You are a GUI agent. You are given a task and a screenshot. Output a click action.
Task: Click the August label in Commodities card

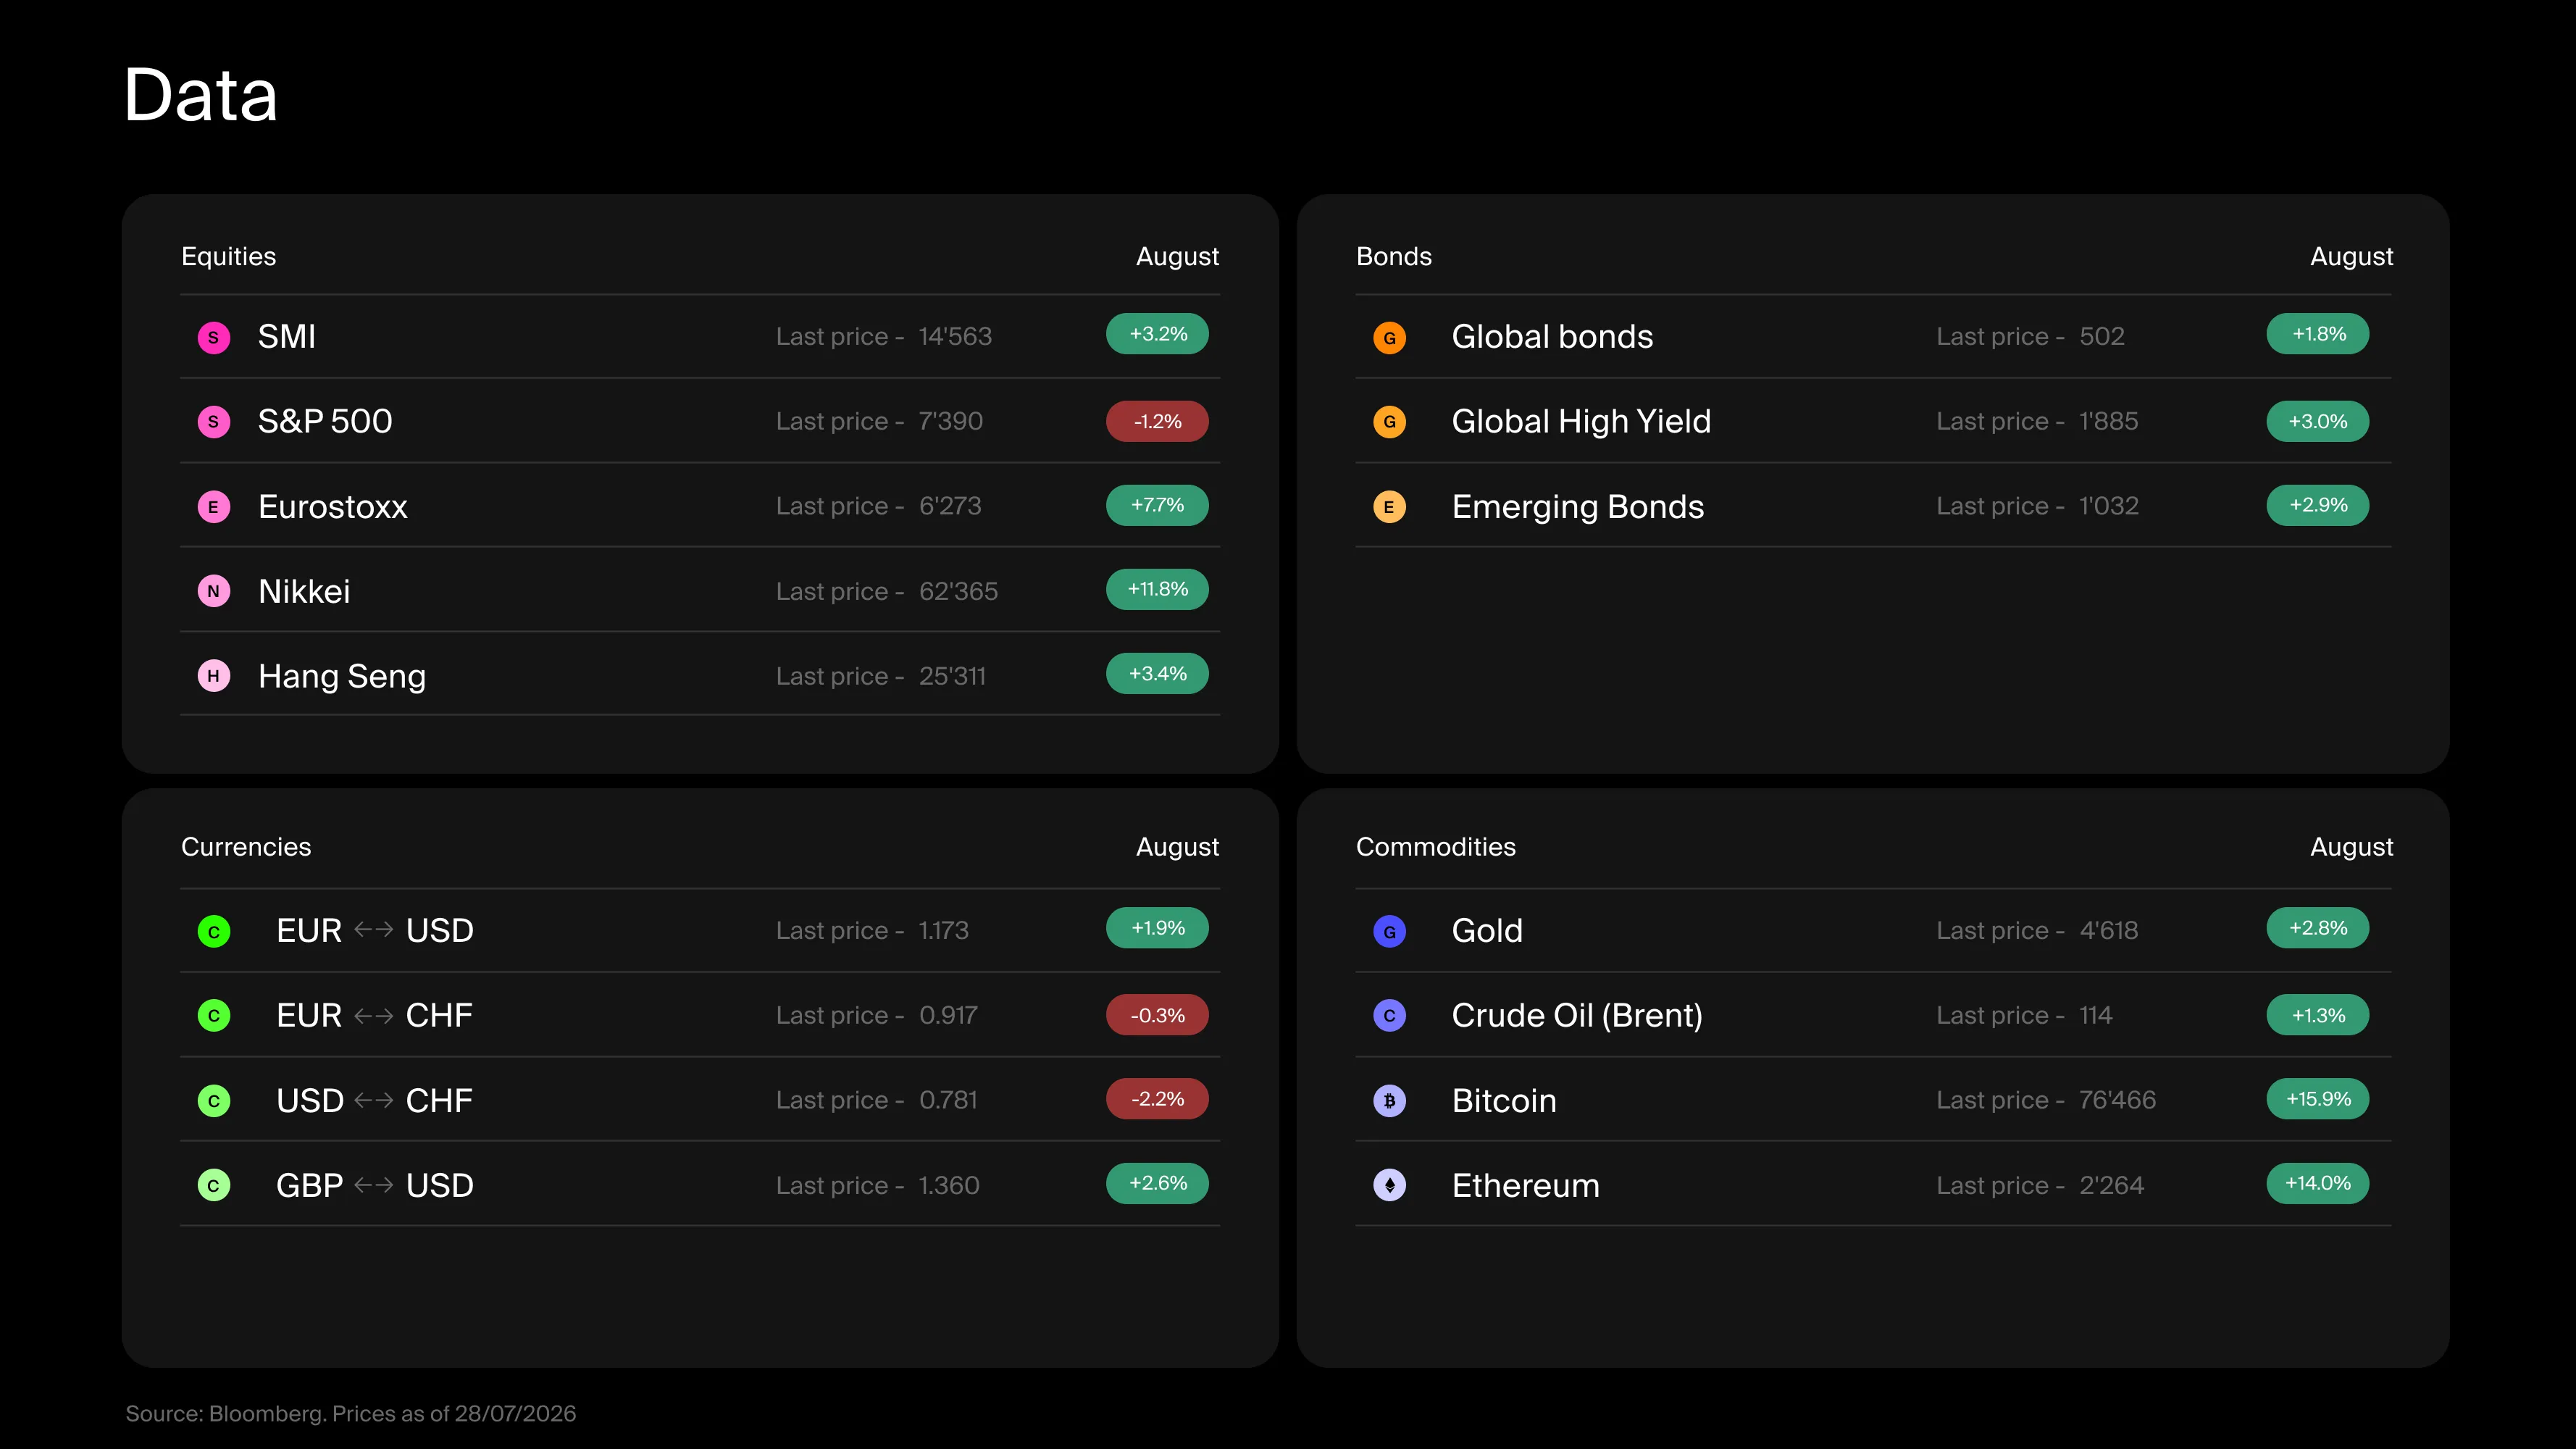coord(2351,847)
